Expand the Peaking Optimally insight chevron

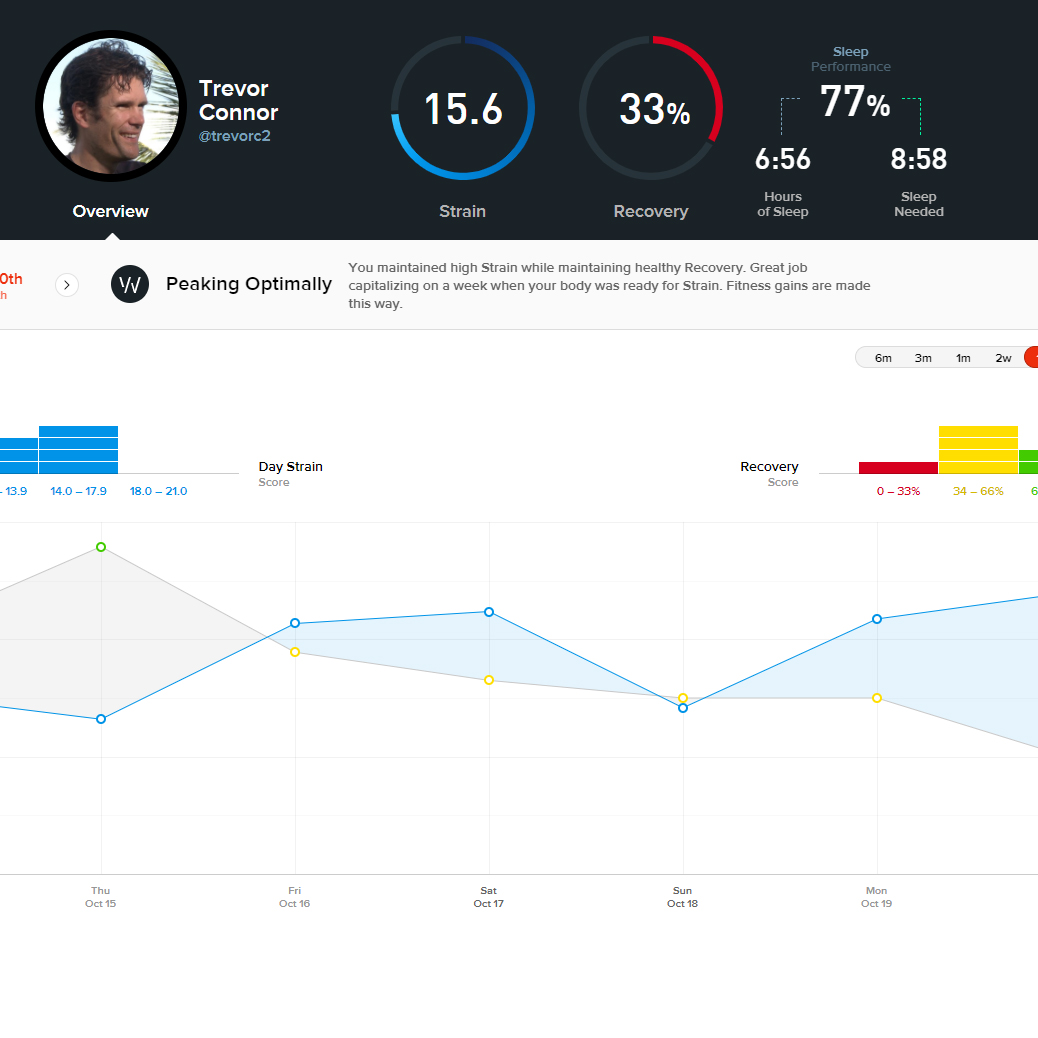(x=66, y=284)
